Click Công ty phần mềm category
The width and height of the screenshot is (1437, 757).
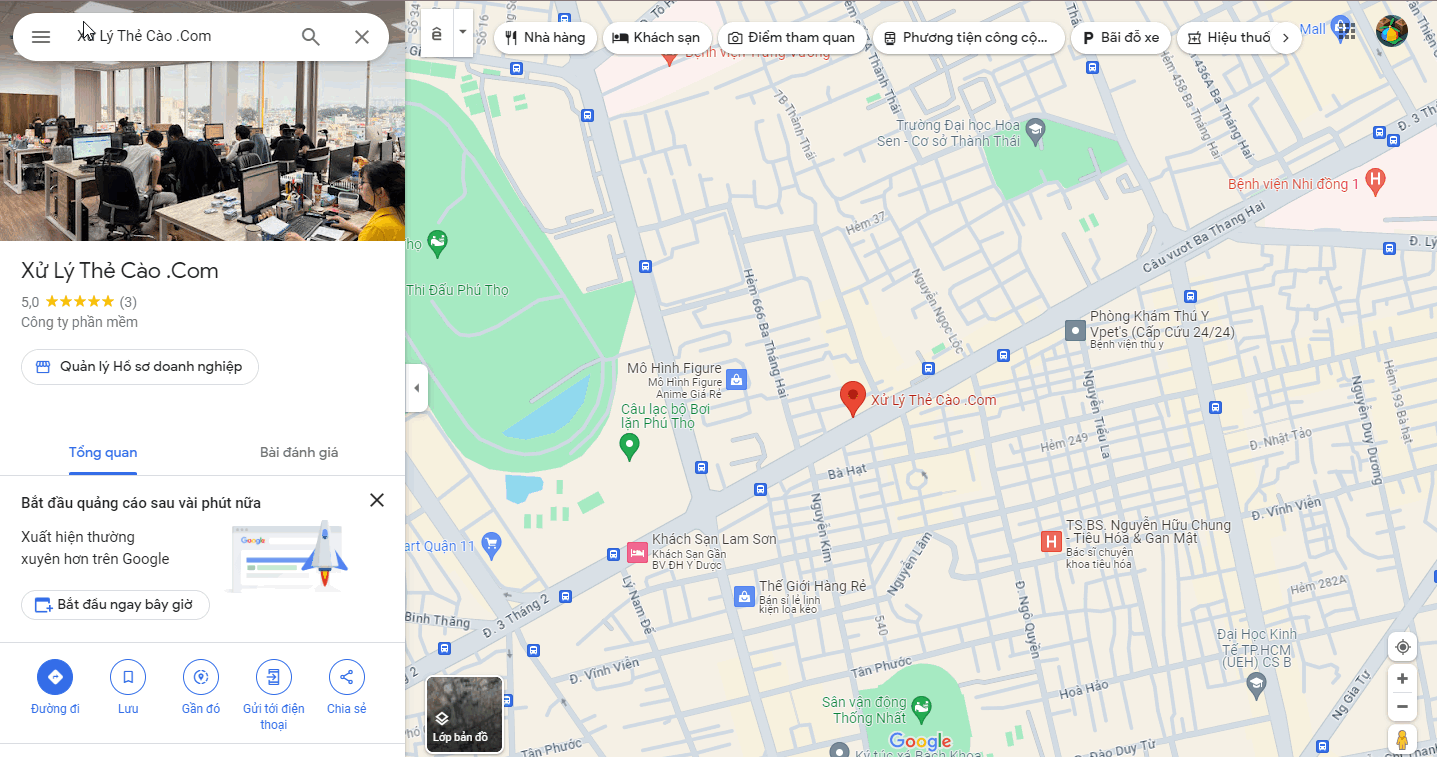point(79,322)
